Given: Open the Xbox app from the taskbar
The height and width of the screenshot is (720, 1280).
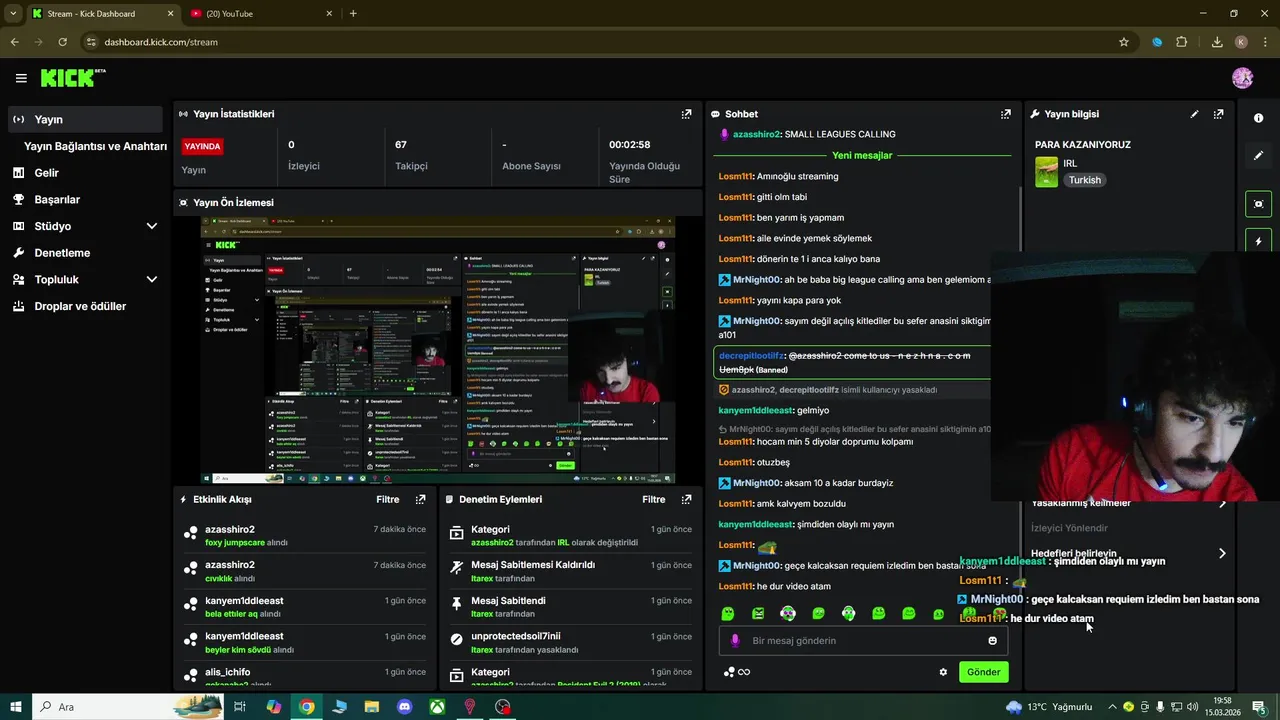Looking at the screenshot, I should tap(438, 707).
